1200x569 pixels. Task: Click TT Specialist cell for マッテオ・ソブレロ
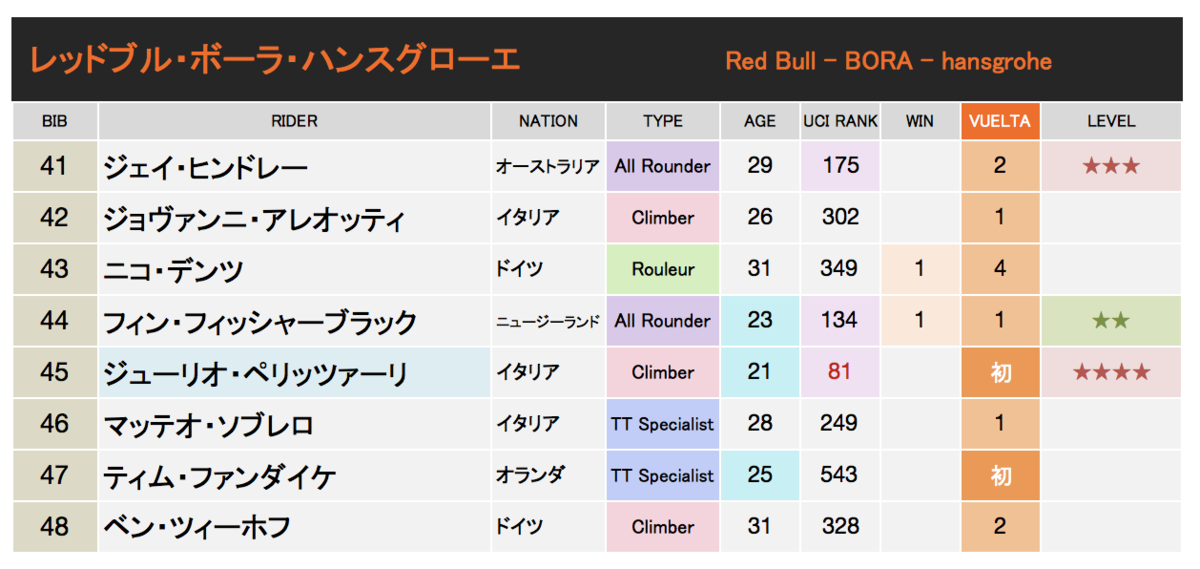tap(663, 424)
